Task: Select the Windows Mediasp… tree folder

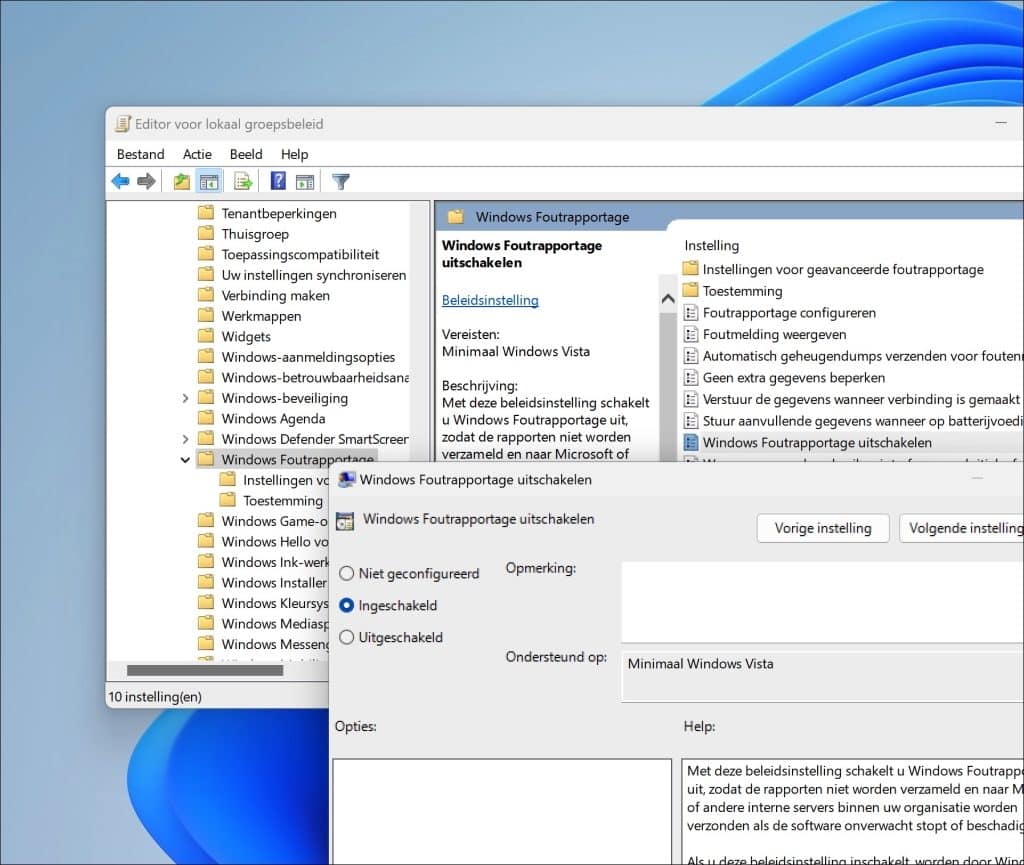Action: coord(274,623)
